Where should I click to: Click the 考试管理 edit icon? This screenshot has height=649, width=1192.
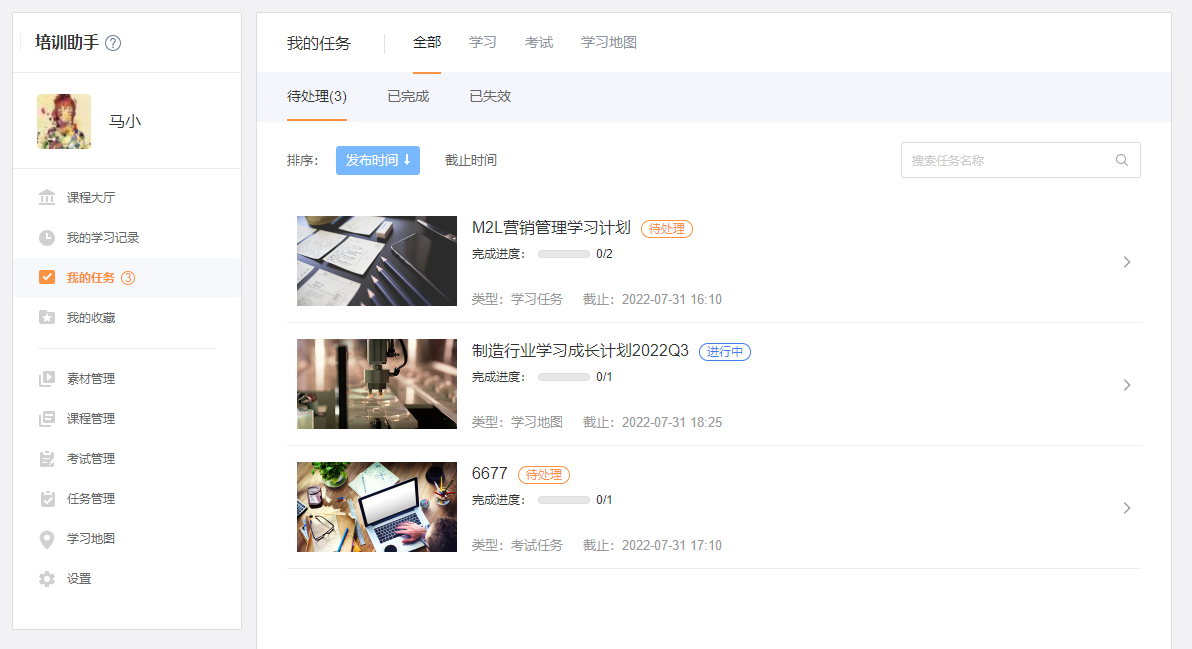(47, 459)
